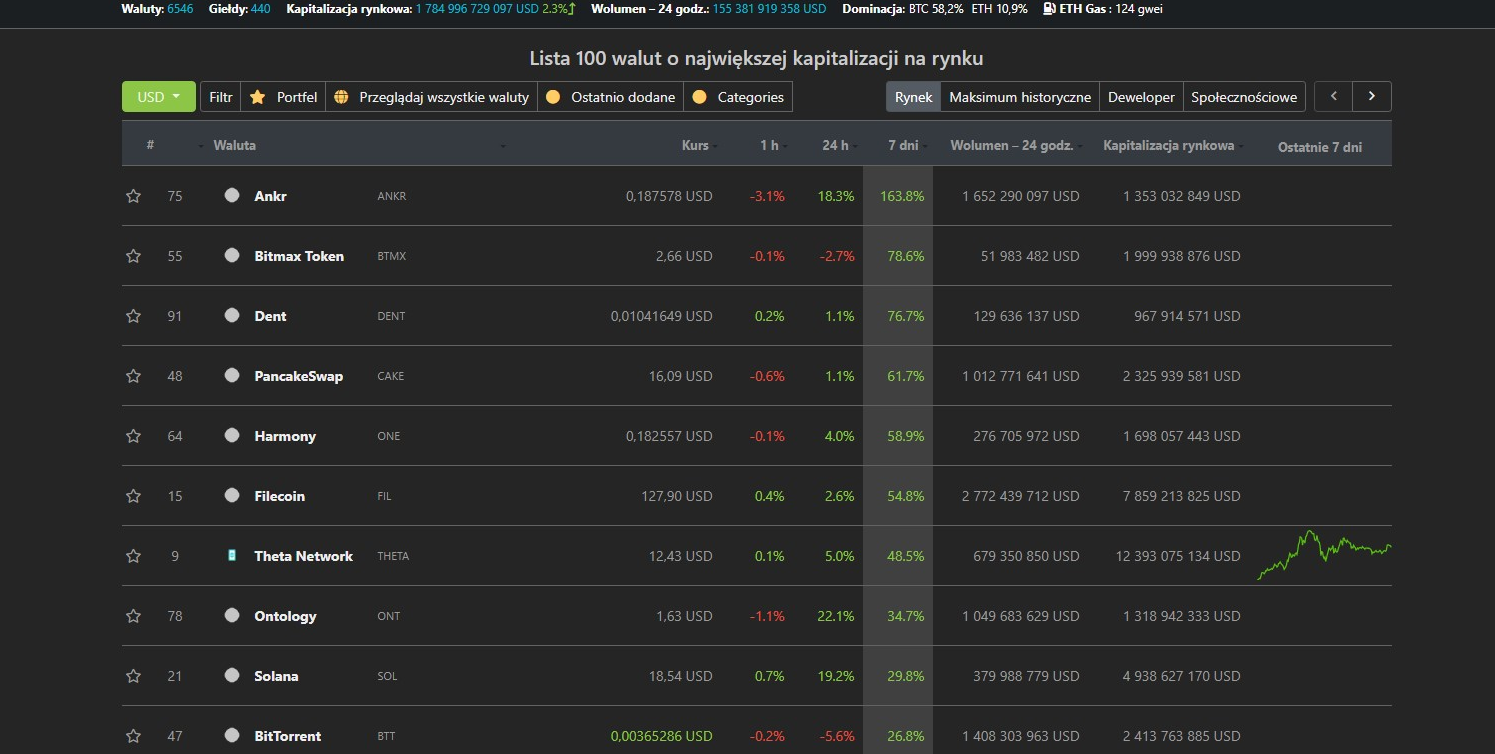Star BitTorrent as a favorite
This screenshot has height=754, width=1495.
[x=133, y=736]
